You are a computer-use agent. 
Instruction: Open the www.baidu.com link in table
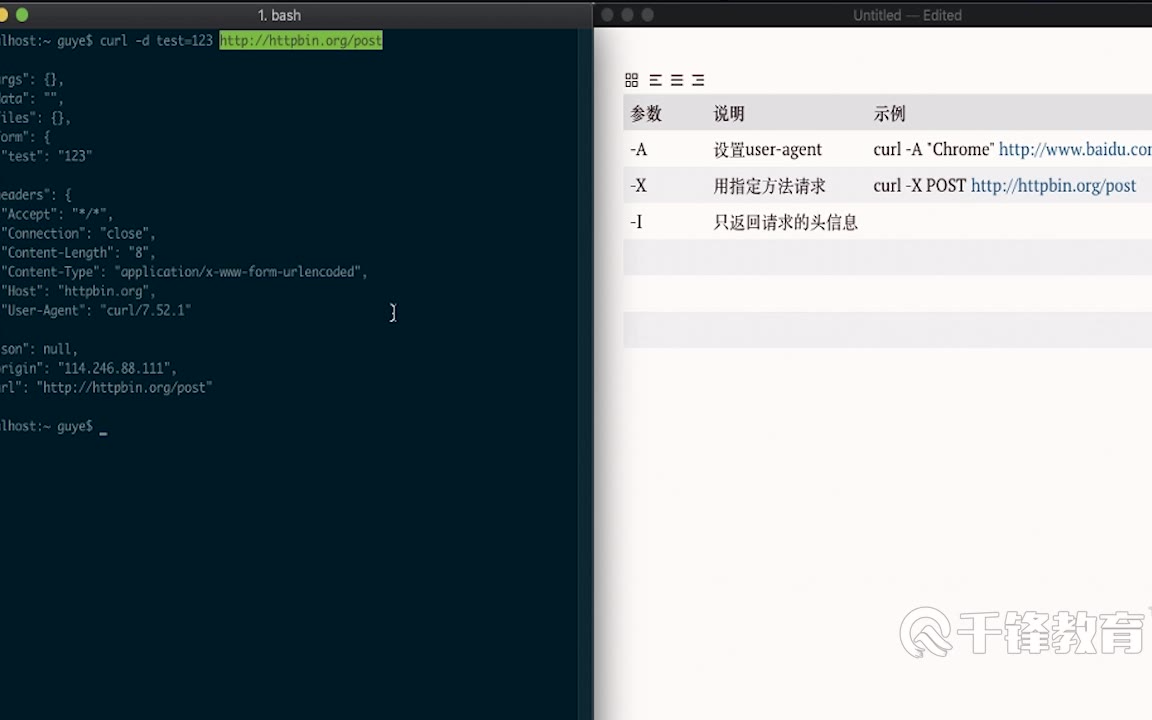tap(1074, 149)
